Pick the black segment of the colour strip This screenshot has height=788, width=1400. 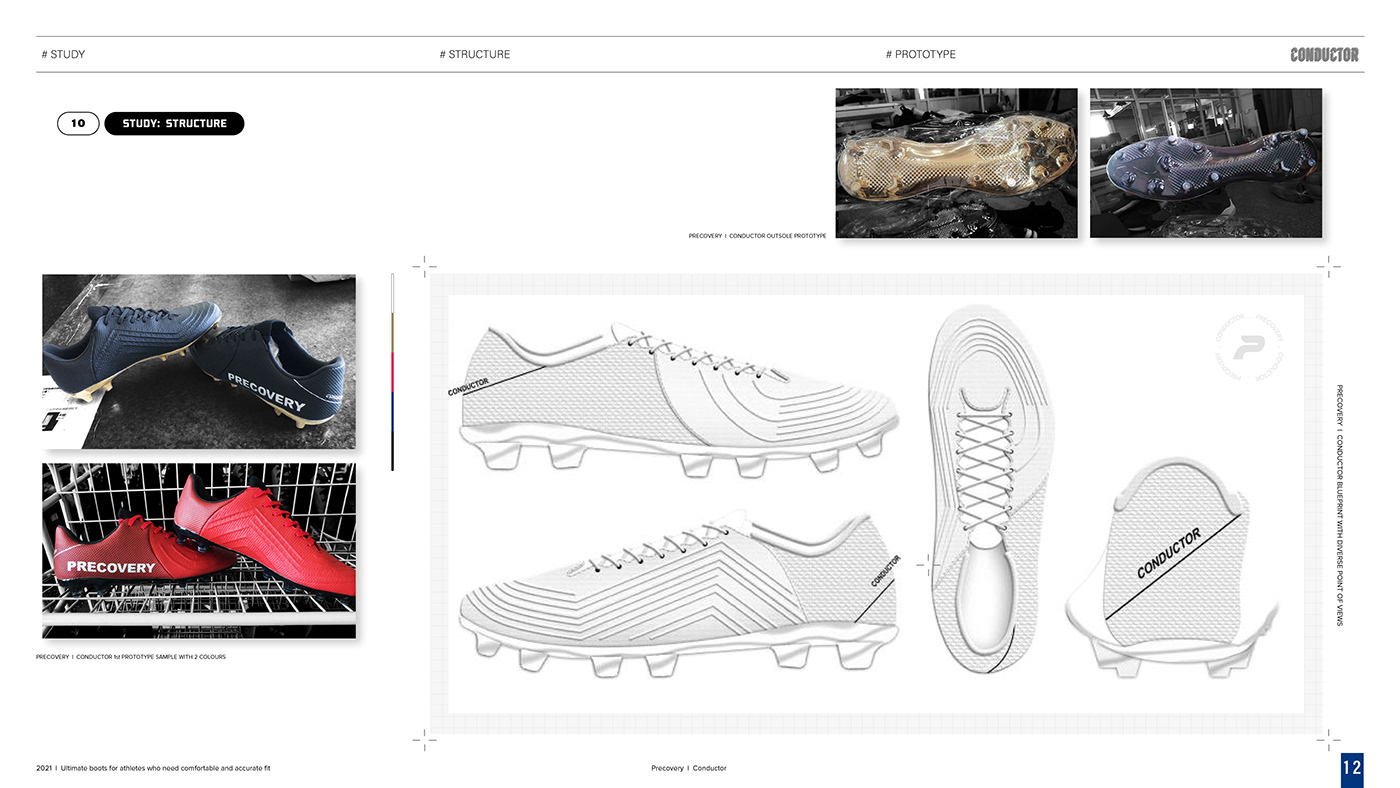point(393,451)
